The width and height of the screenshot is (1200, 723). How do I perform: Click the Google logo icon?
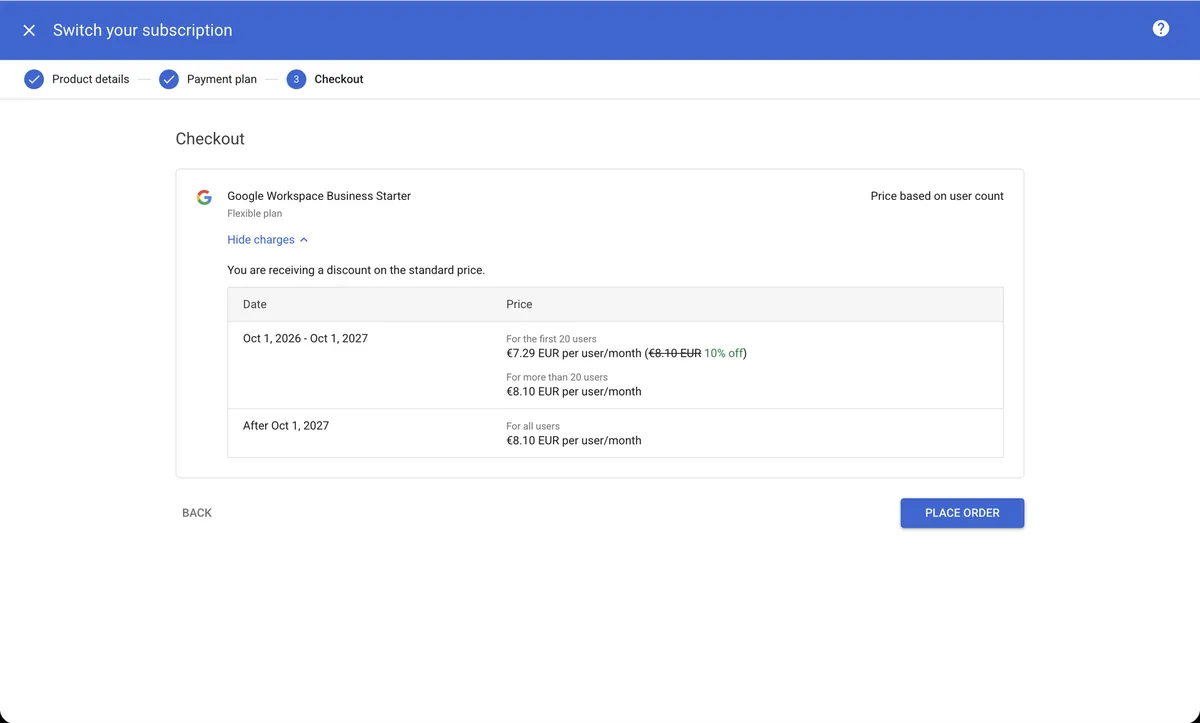204,197
